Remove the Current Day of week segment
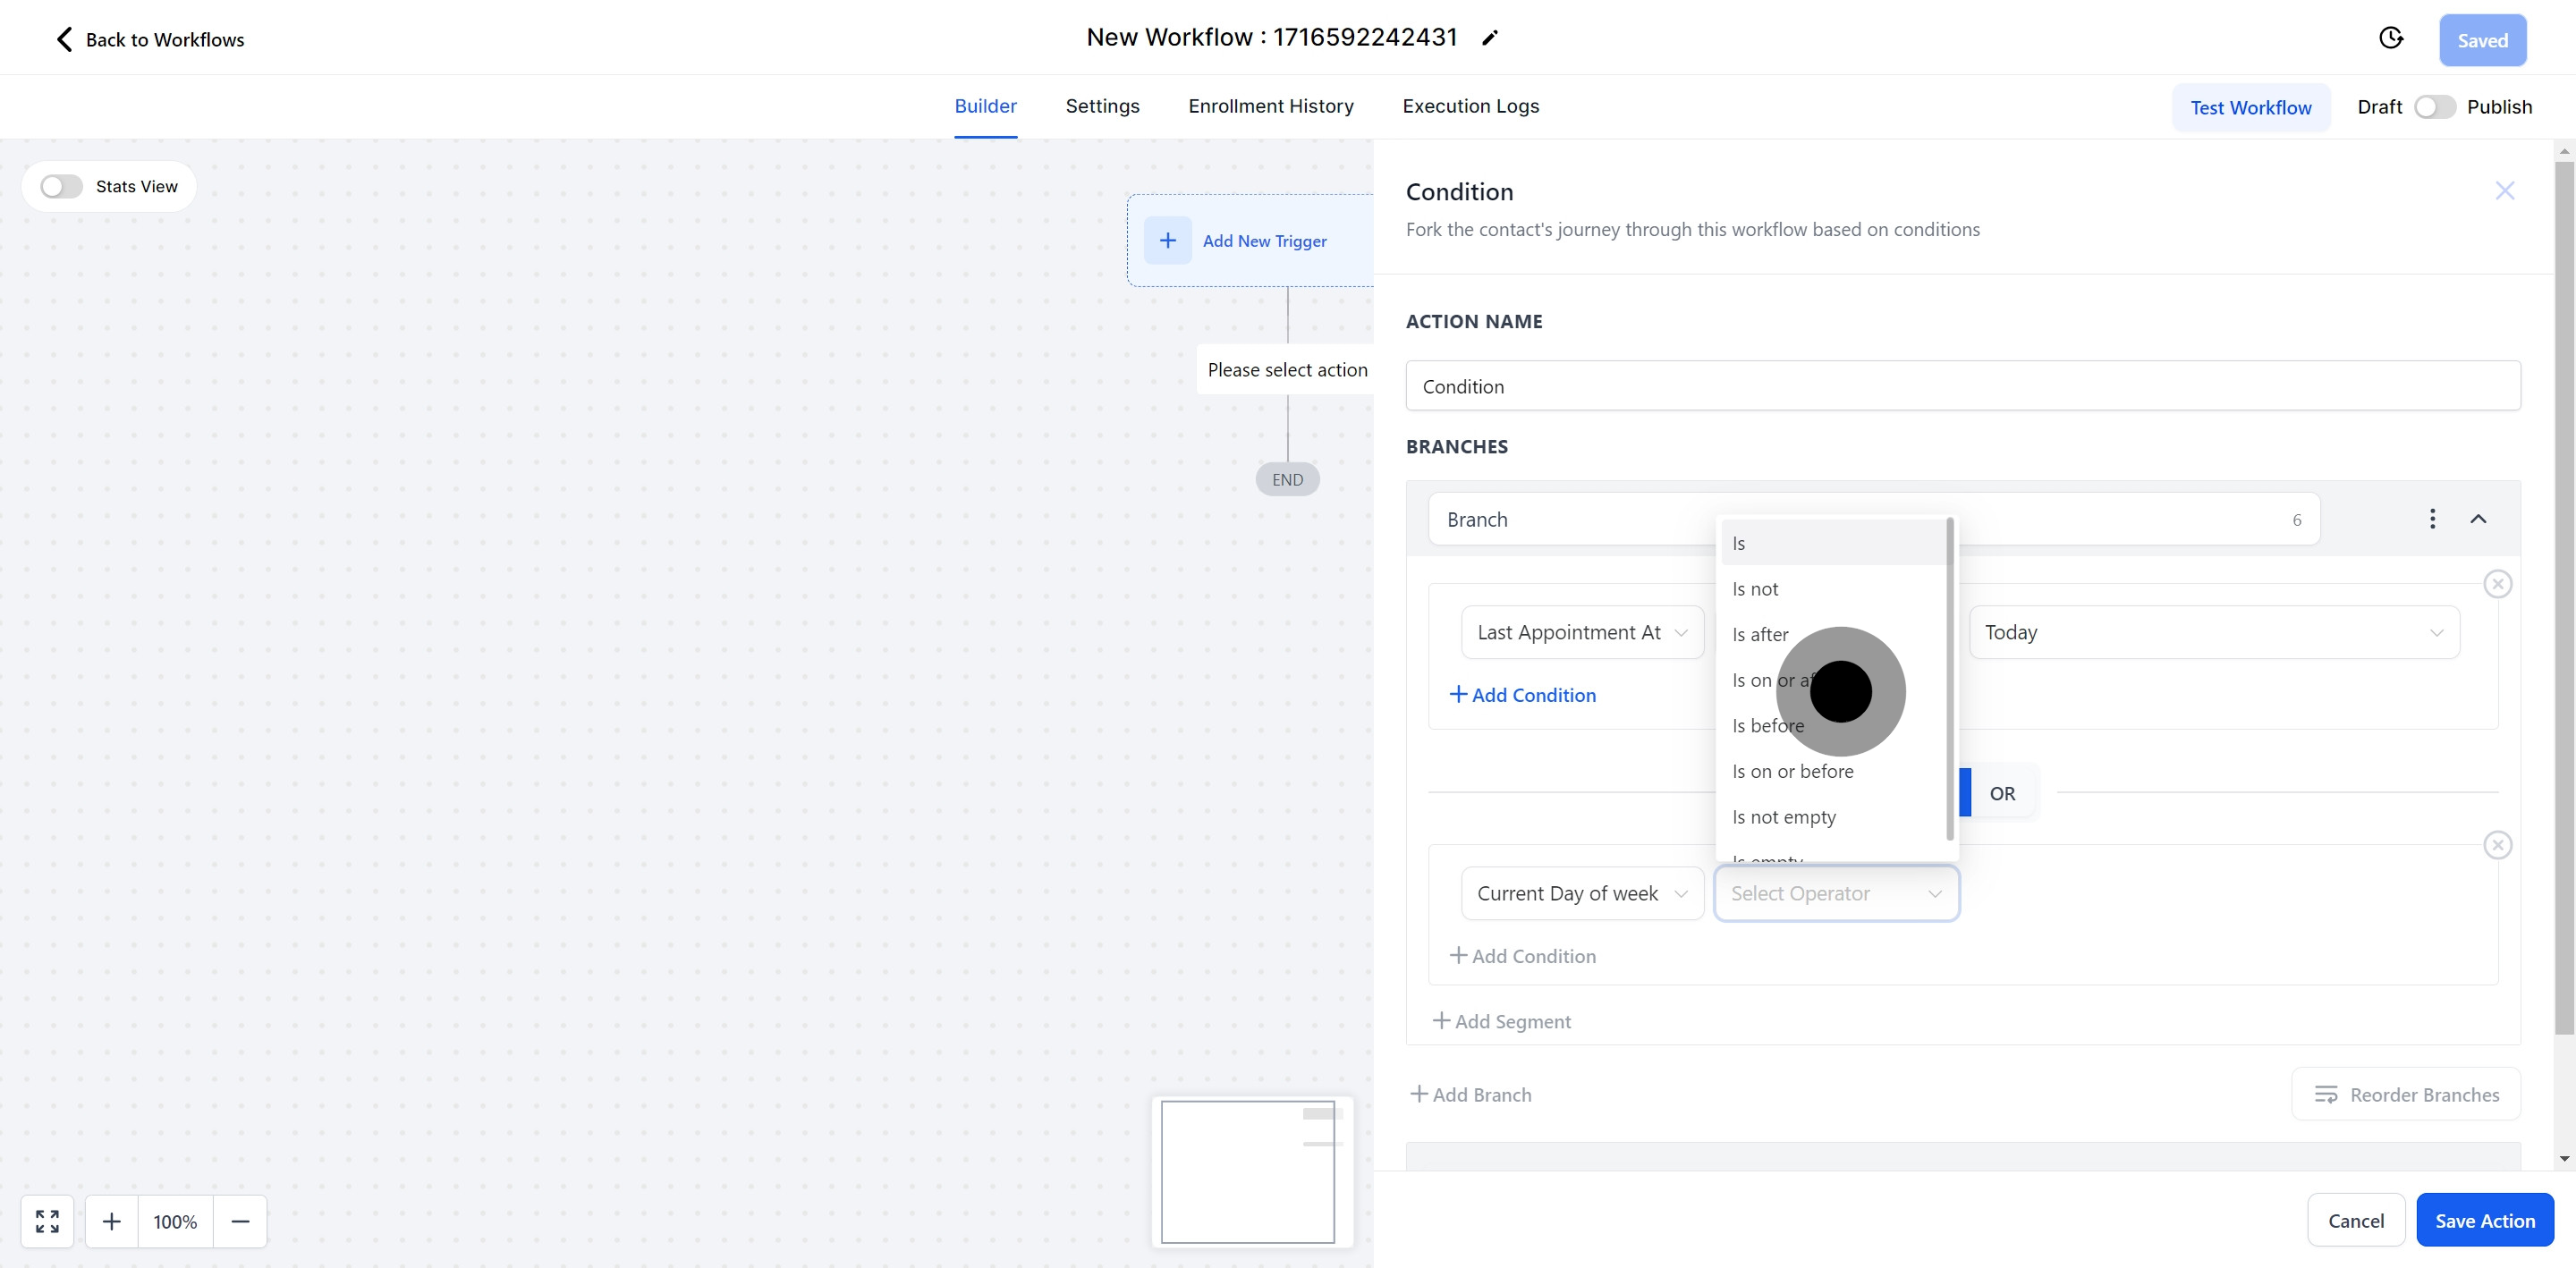The height and width of the screenshot is (1268, 2576). click(2497, 845)
